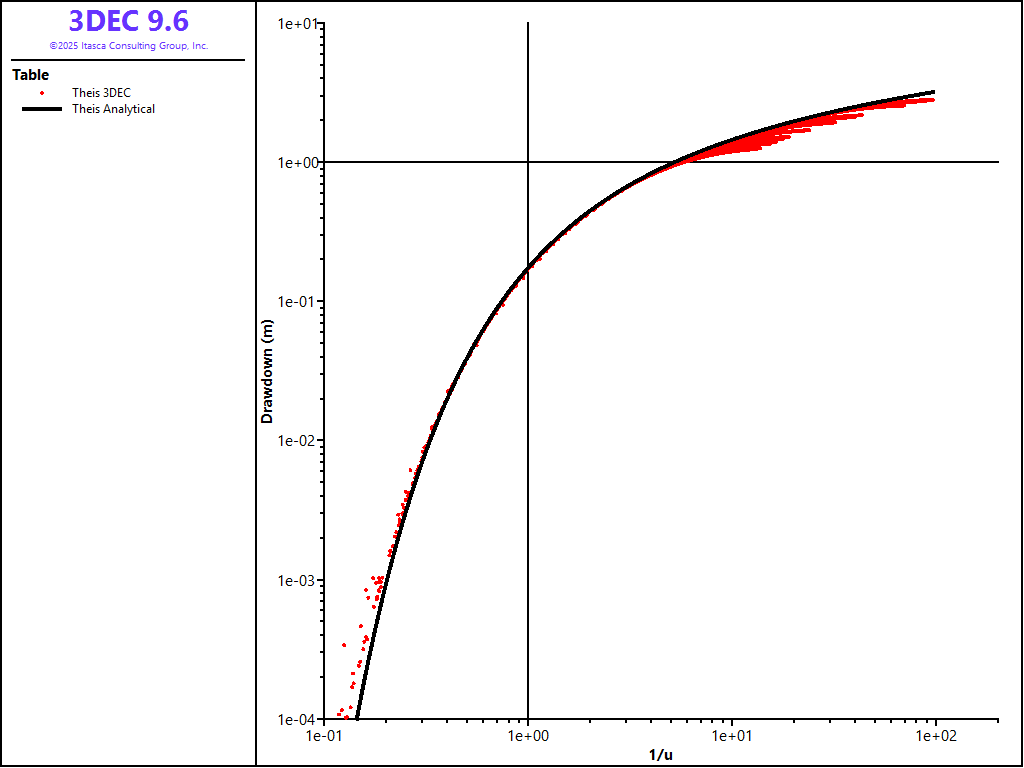Click the red dot marker for Theis 3DEC
This screenshot has width=1024, height=768.
42,93
